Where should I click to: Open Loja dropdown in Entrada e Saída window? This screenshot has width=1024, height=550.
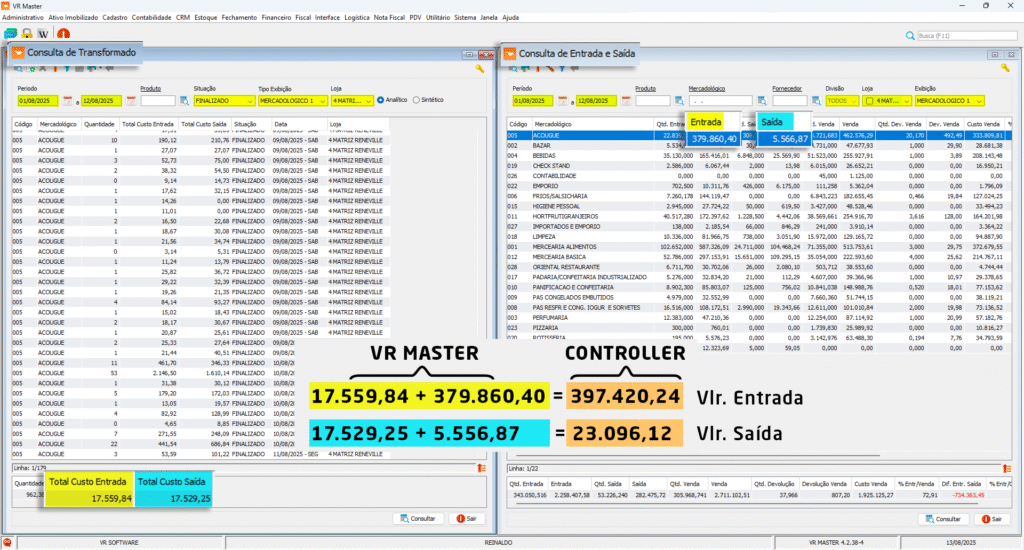pyautogui.click(x=886, y=101)
